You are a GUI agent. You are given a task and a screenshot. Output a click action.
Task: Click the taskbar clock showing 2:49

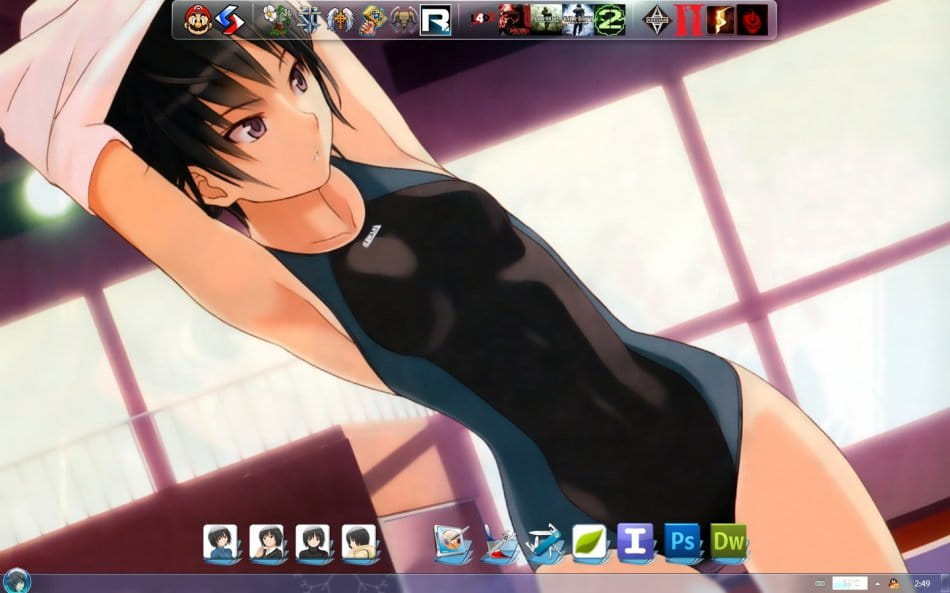point(922,583)
